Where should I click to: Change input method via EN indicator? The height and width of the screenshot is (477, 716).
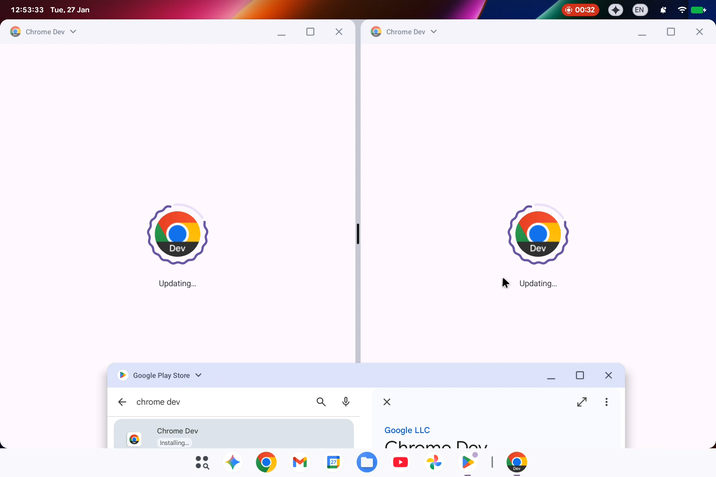pyautogui.click(x=640, y=10)
